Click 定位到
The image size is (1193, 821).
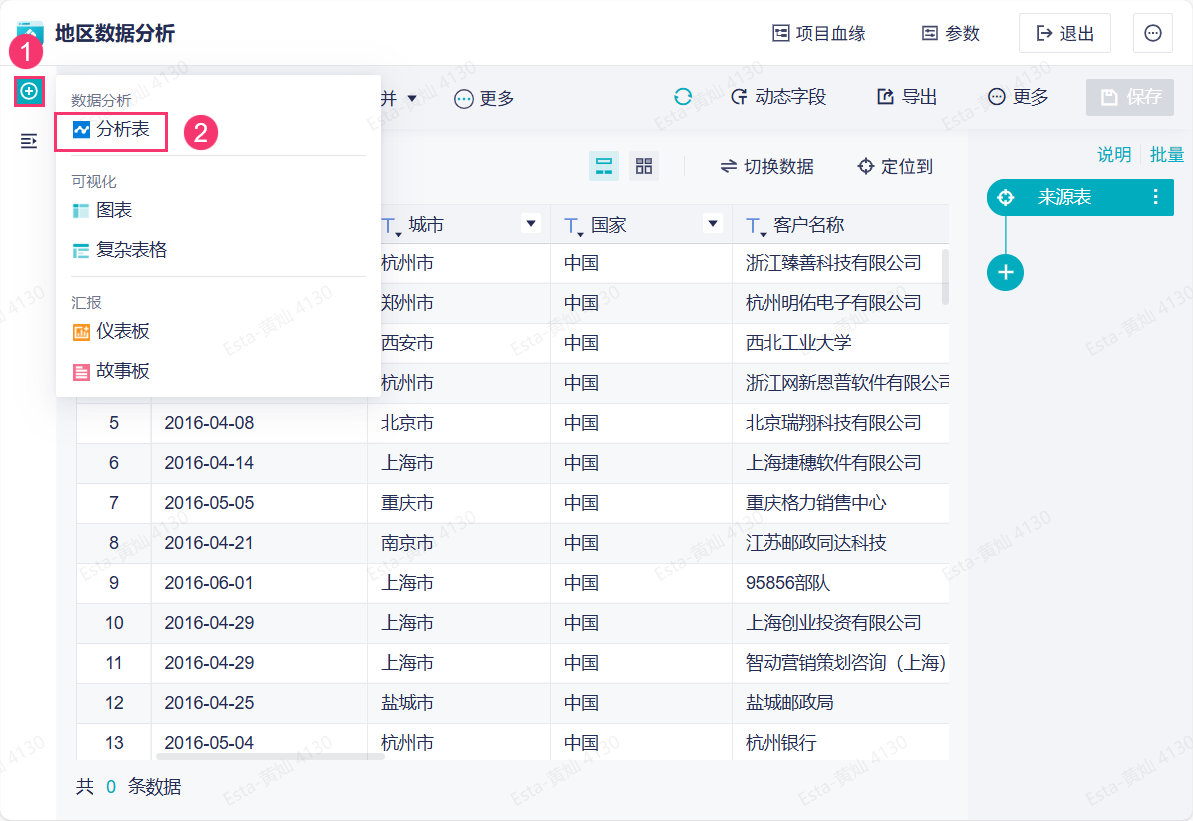coord(895,166)
